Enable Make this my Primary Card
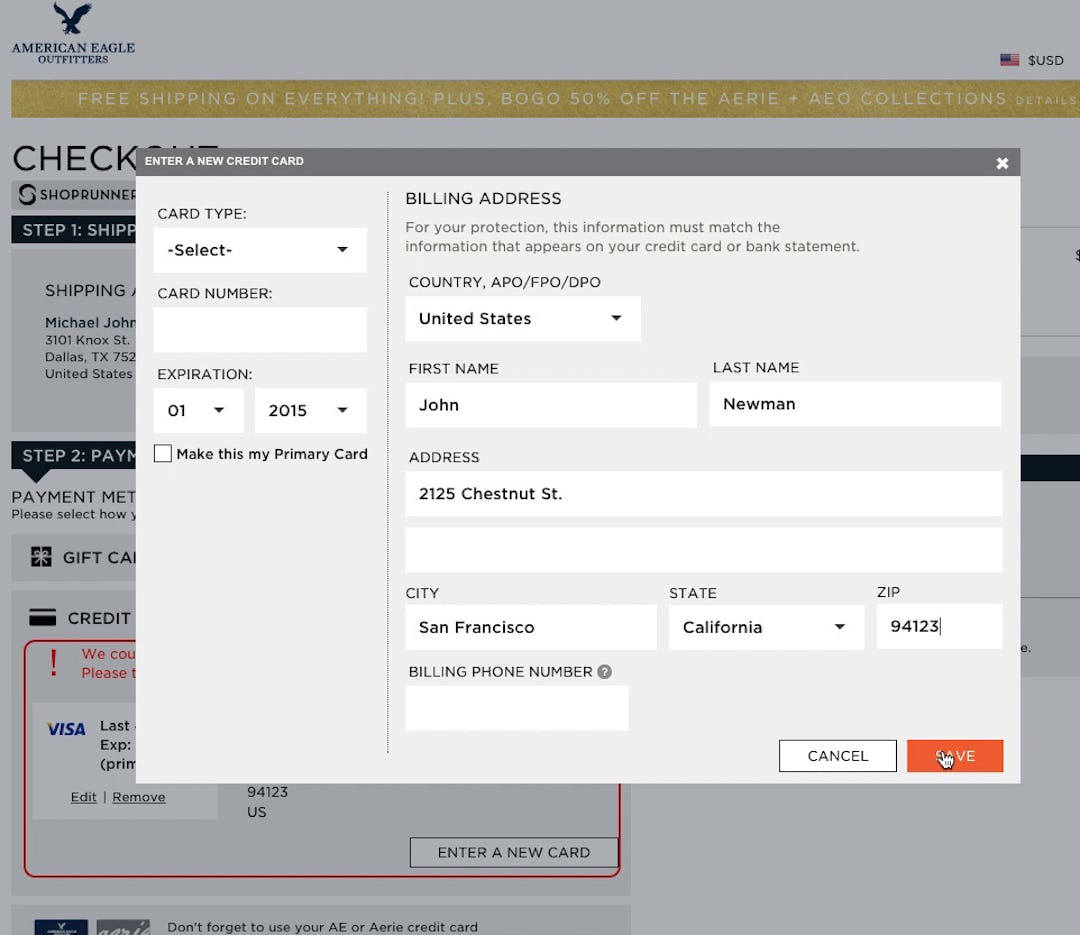 click(x=163, y=453)
